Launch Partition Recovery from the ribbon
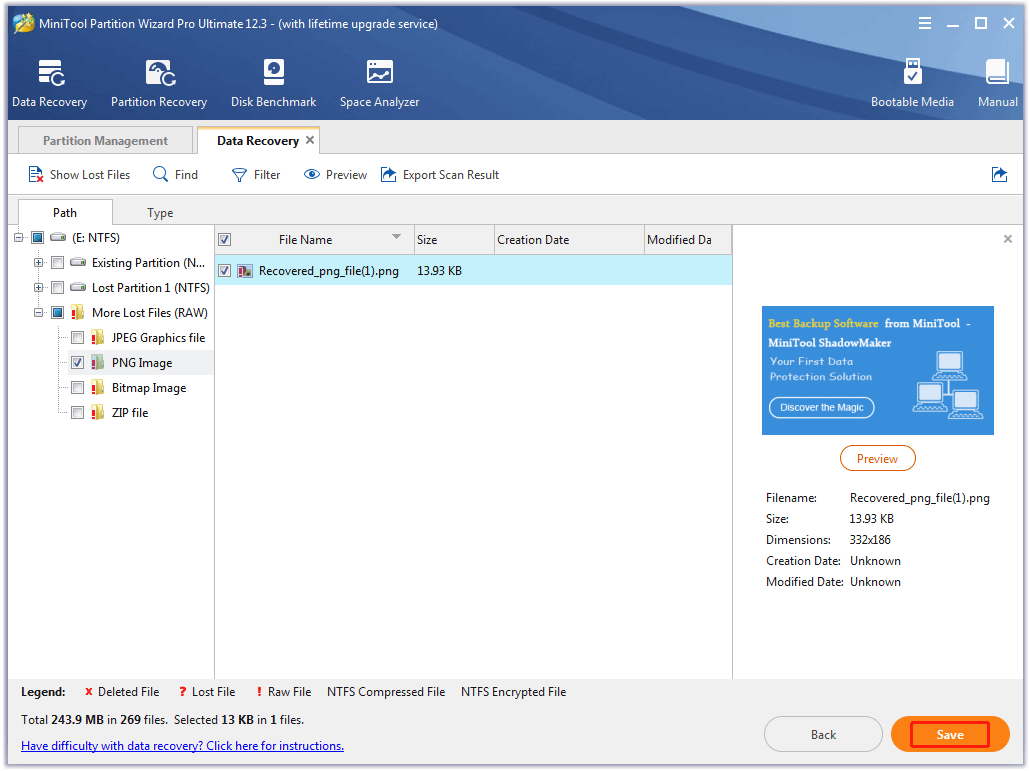The height and width of the screenshot is (771, 1029). pyautogui.click(x=159, y=83)
